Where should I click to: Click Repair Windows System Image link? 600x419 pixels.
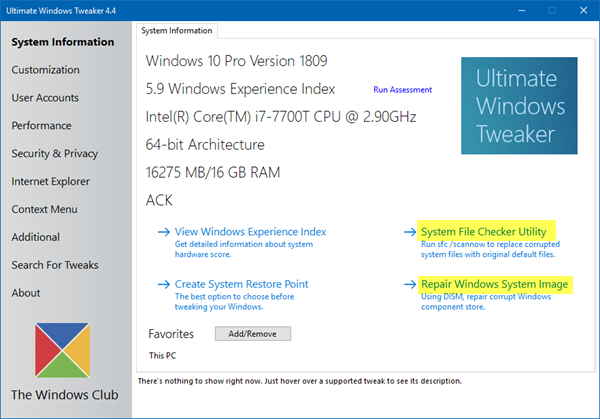coord(494,284)
